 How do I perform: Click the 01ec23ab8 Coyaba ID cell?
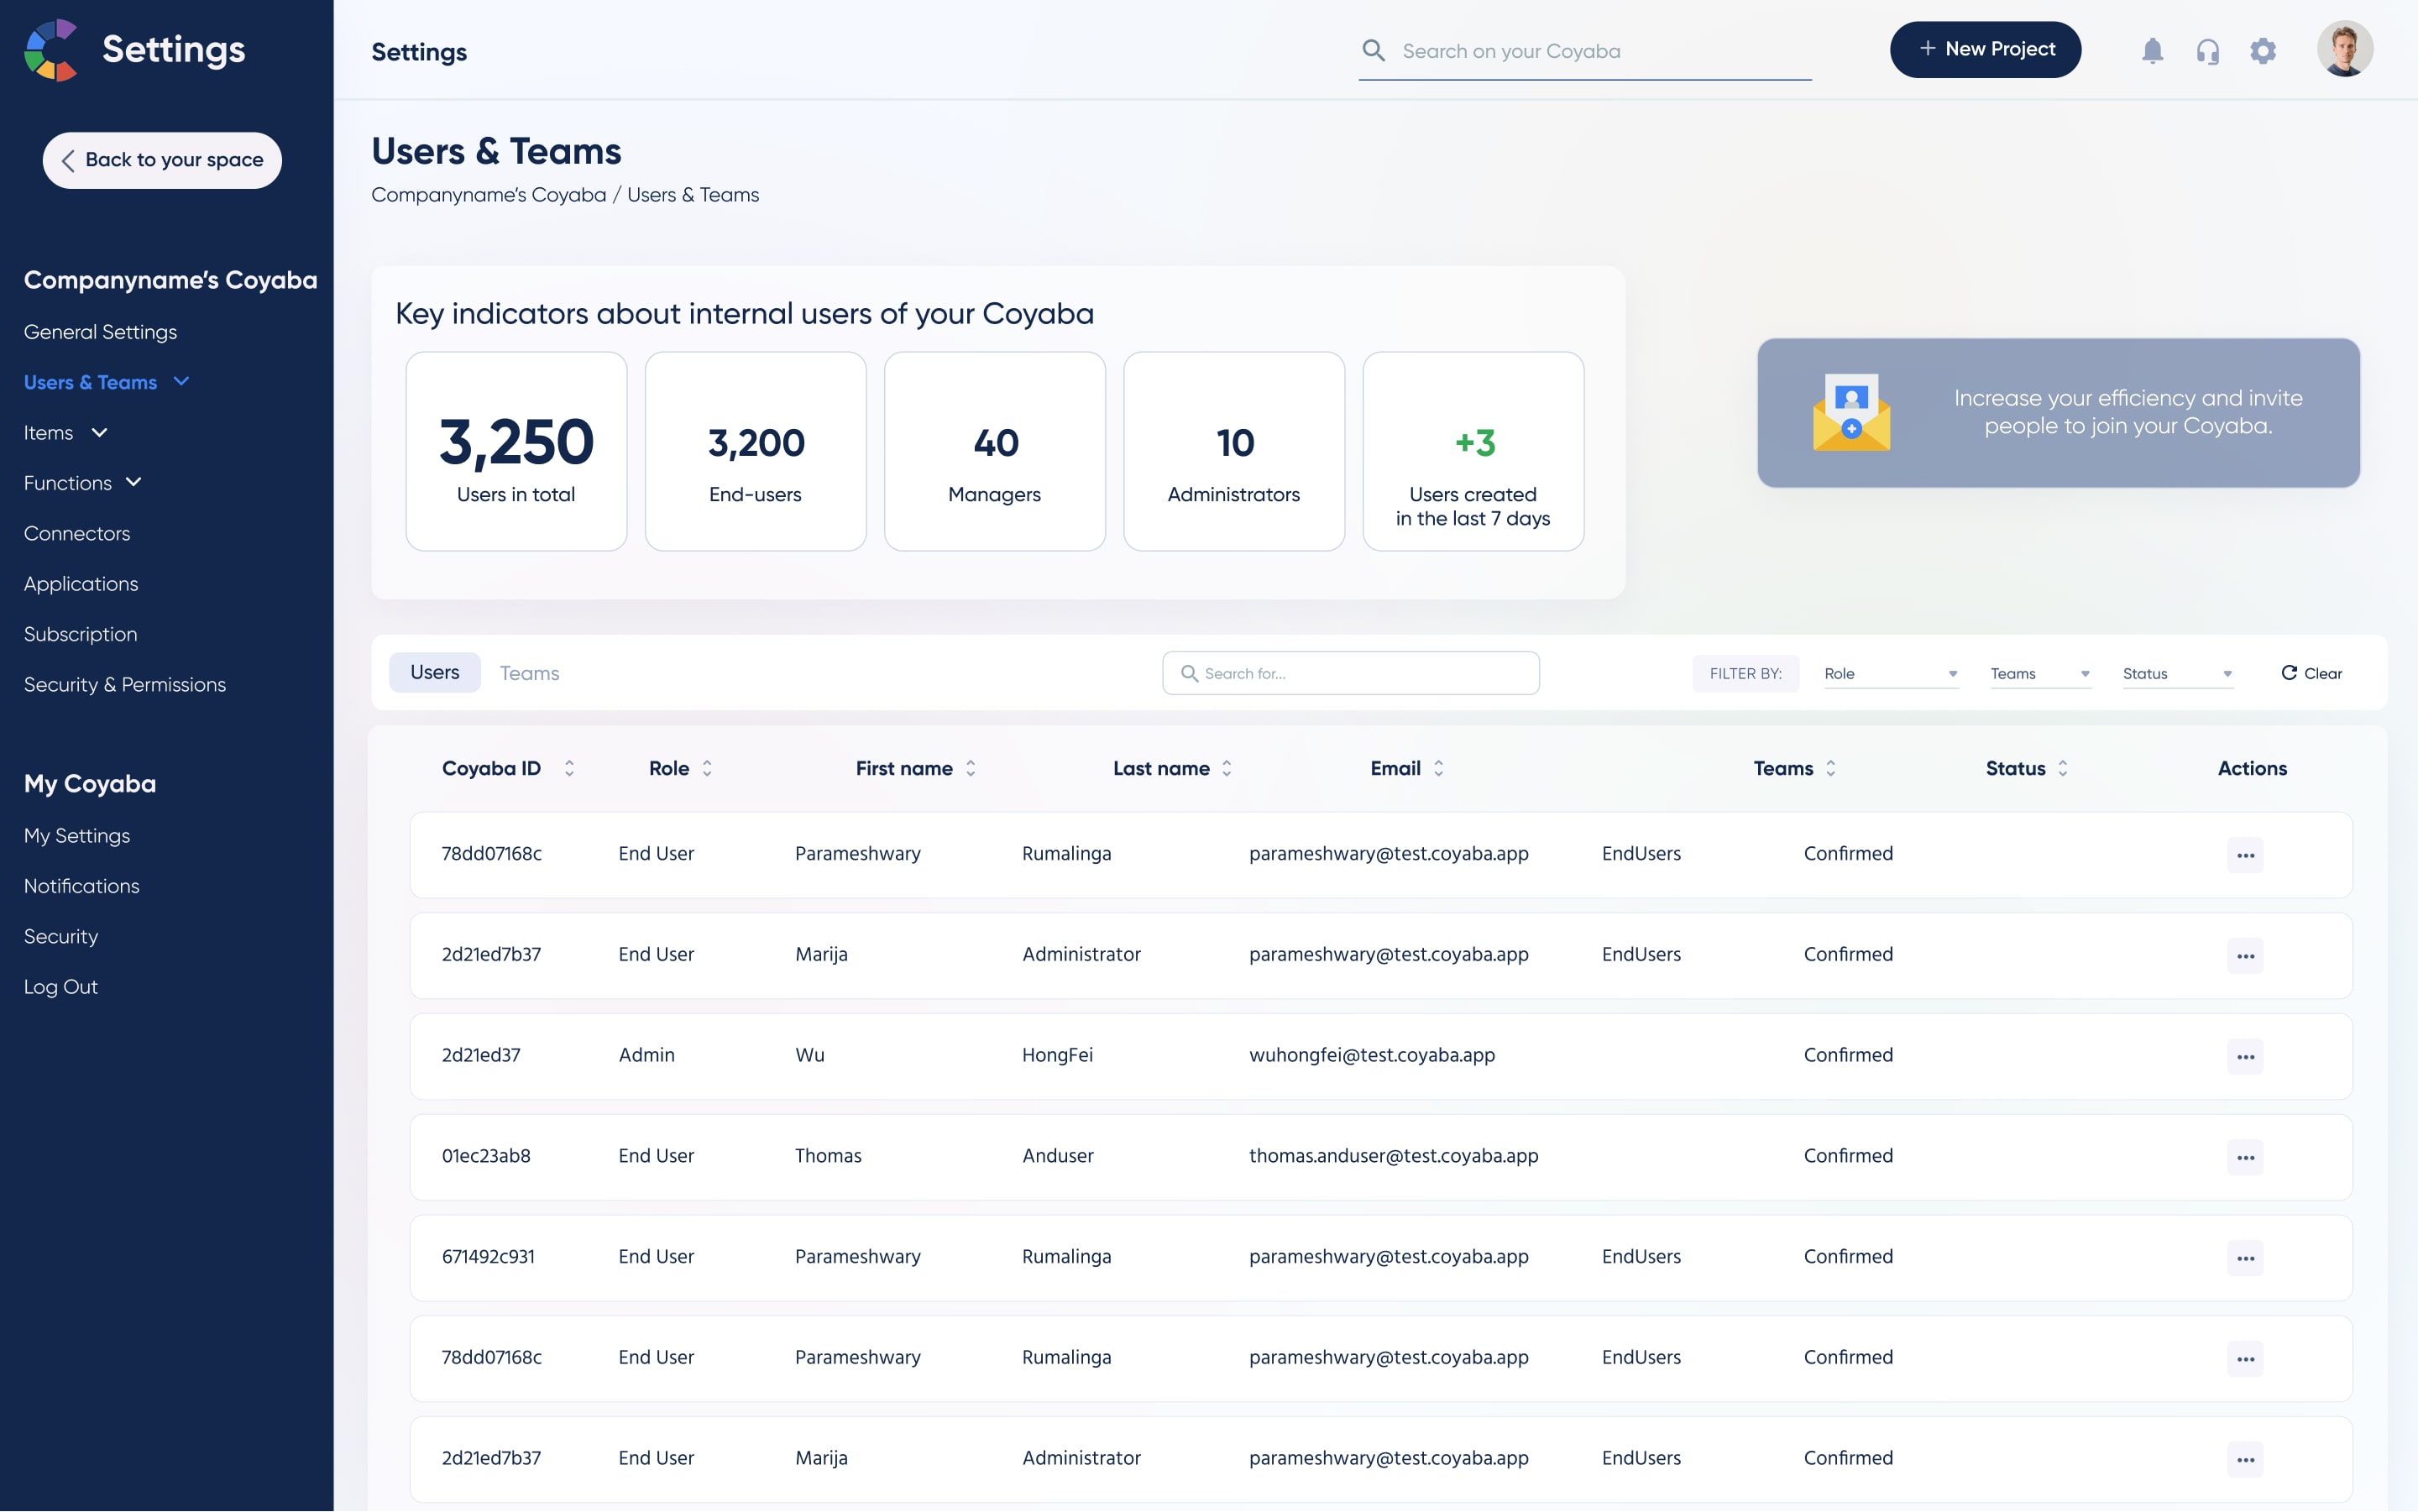tap(486, 1156)
